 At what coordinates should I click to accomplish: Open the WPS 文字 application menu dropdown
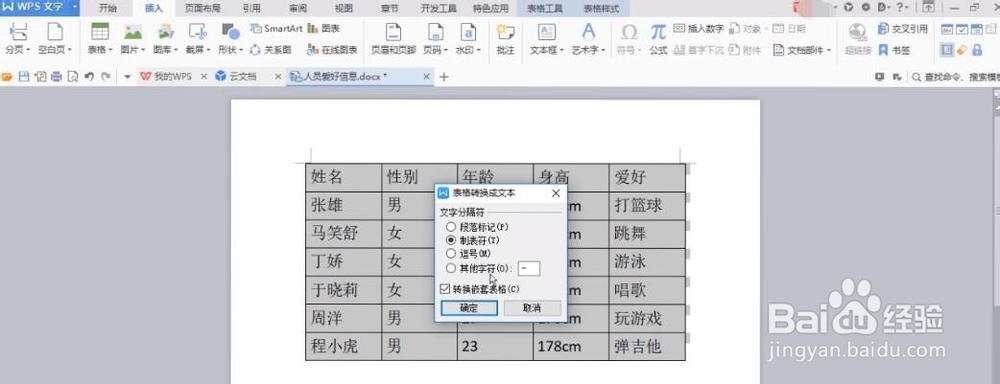[75, 8]
